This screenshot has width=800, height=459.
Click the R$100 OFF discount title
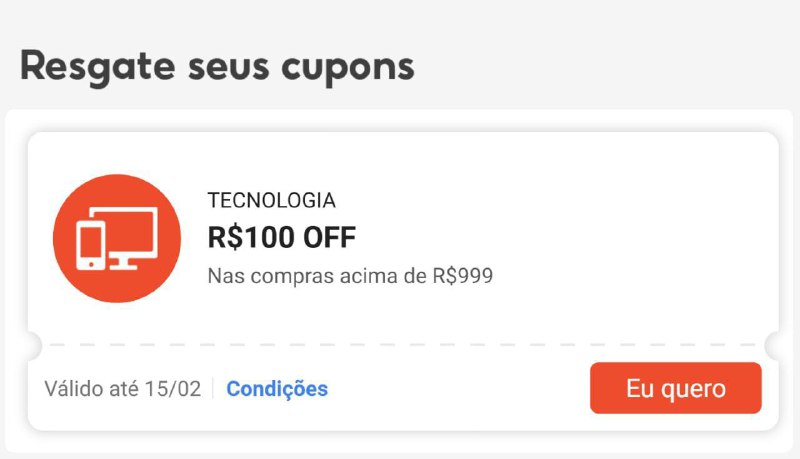point(281,237)
